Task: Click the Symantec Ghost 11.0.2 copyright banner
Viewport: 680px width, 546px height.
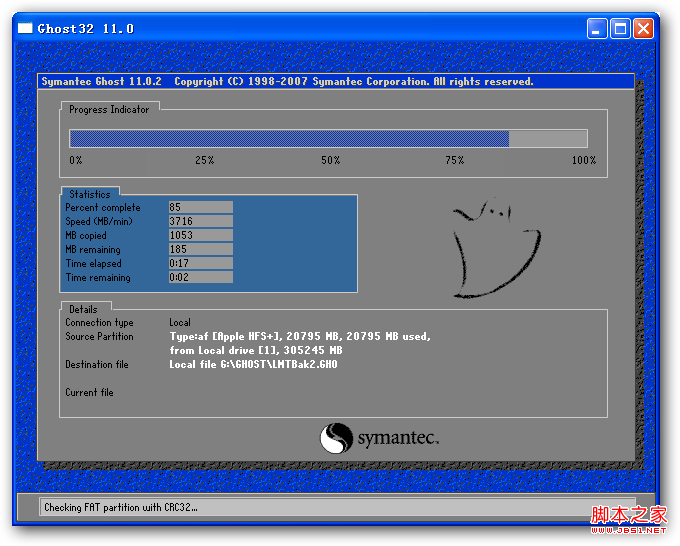Action: tap(336, 82)
